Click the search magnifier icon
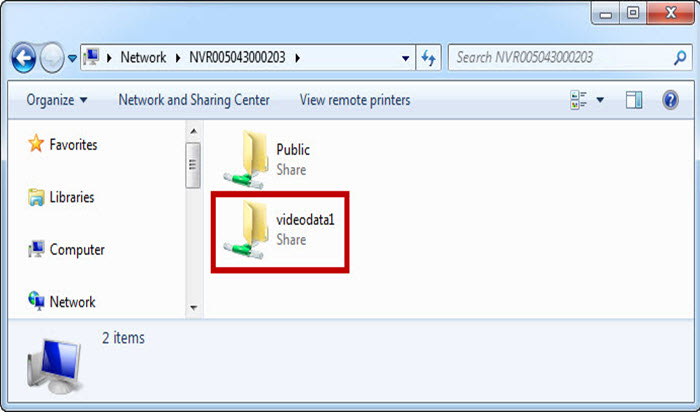The image size is (700, 413). [680, 57]
